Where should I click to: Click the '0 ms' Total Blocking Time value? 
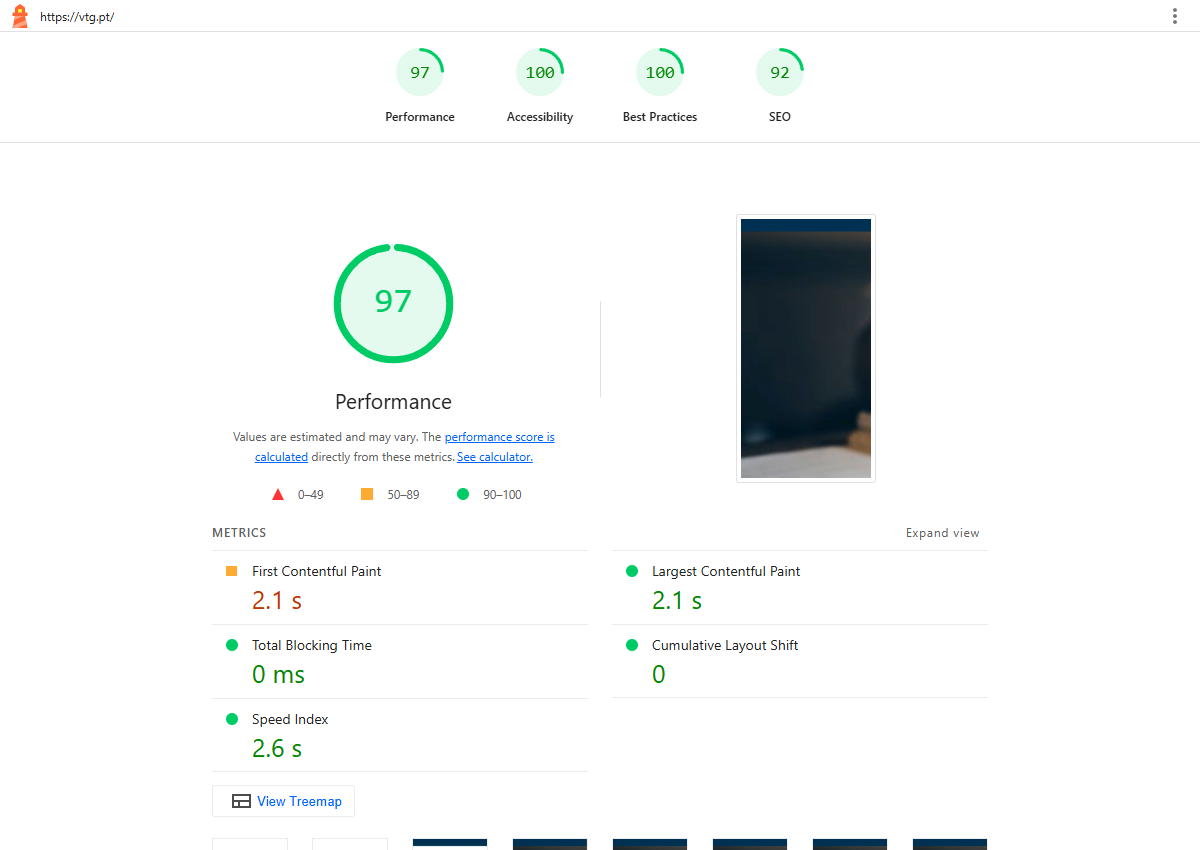point(278,674)
